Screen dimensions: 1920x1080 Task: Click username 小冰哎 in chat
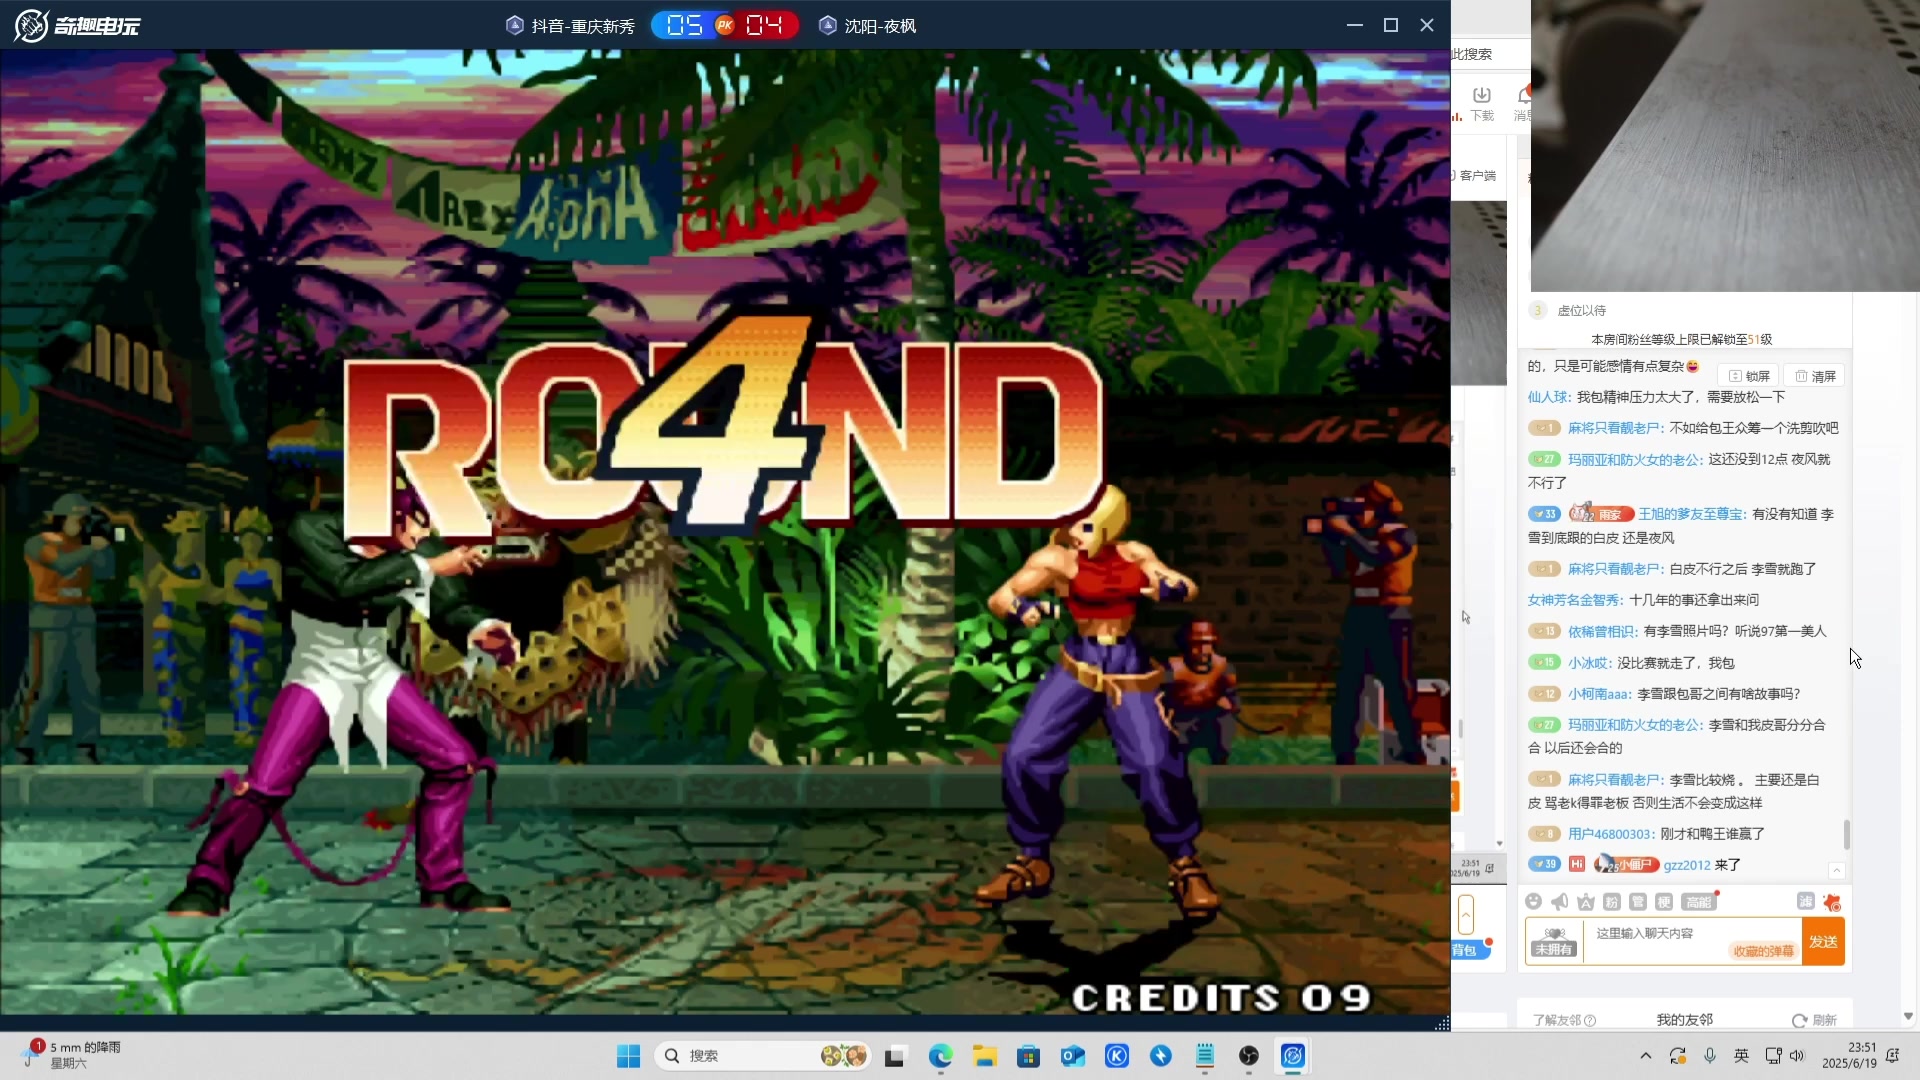coord(1587,663)
